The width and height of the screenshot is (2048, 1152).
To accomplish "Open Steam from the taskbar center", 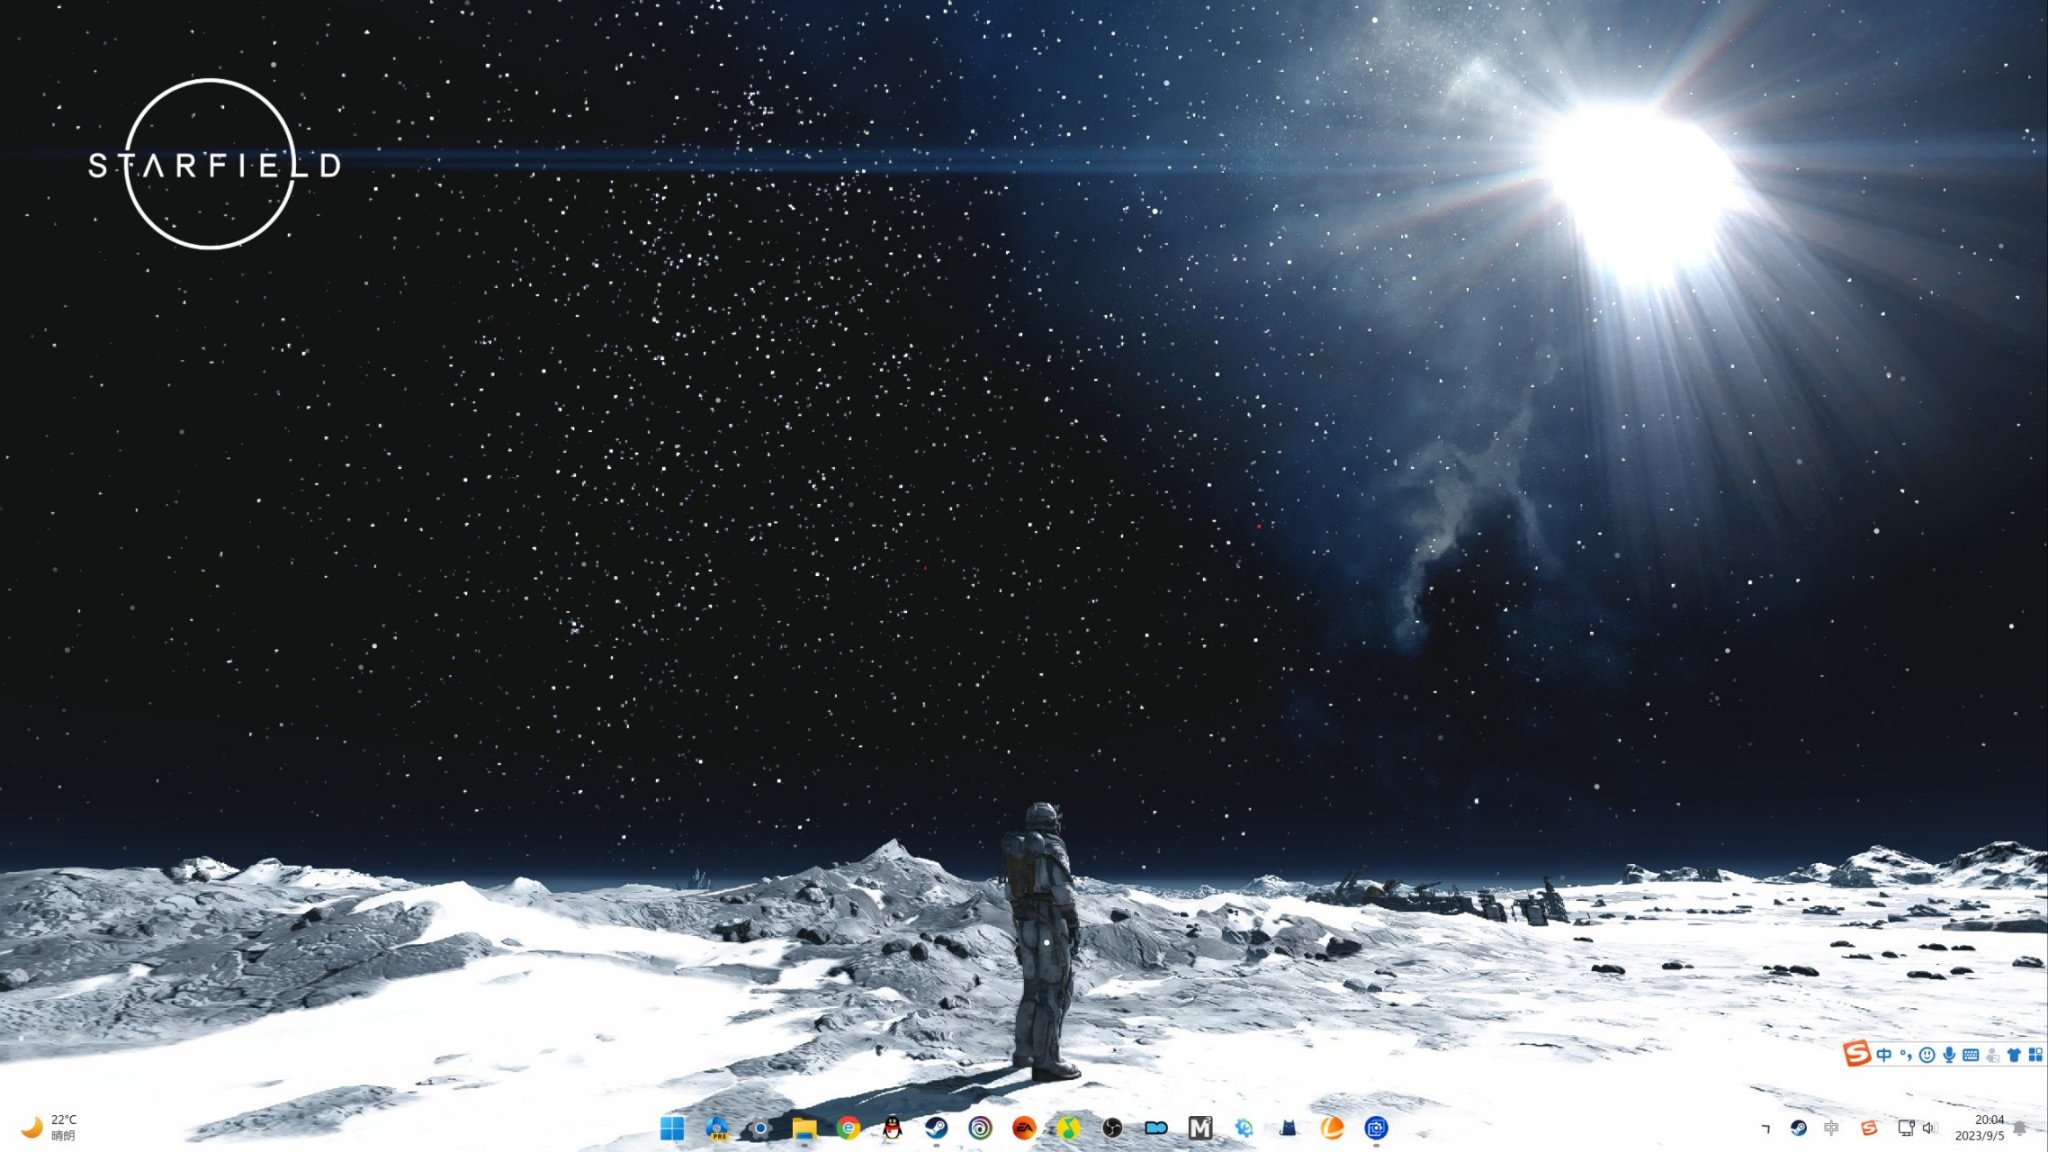I will tap(936, 1129).
